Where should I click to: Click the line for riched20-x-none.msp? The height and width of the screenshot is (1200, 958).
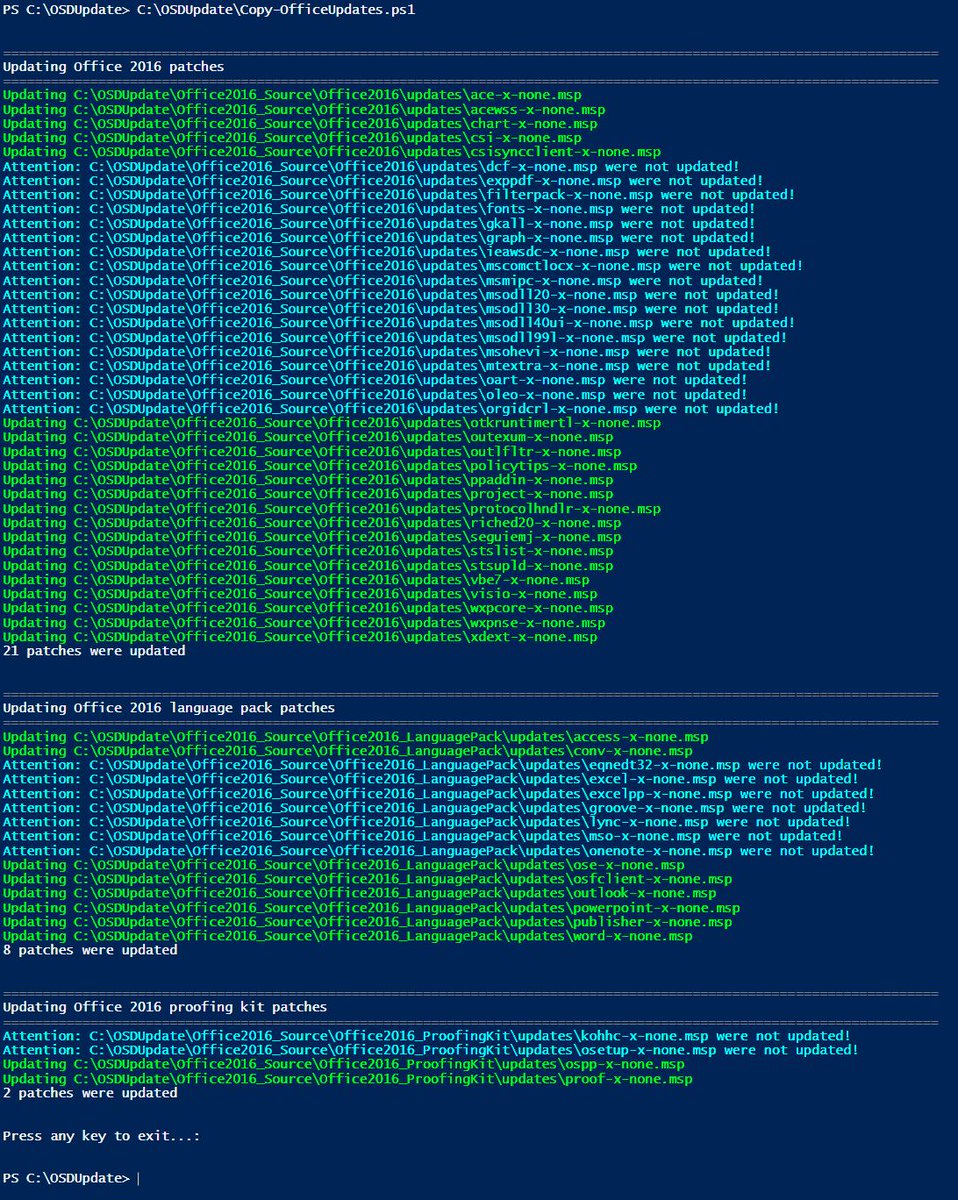point(312,523)
